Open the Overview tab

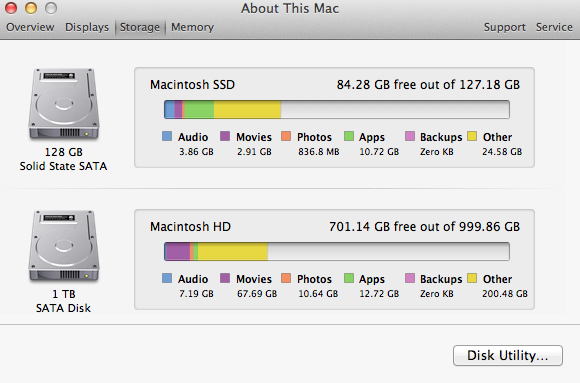click(x=30, y=27)
